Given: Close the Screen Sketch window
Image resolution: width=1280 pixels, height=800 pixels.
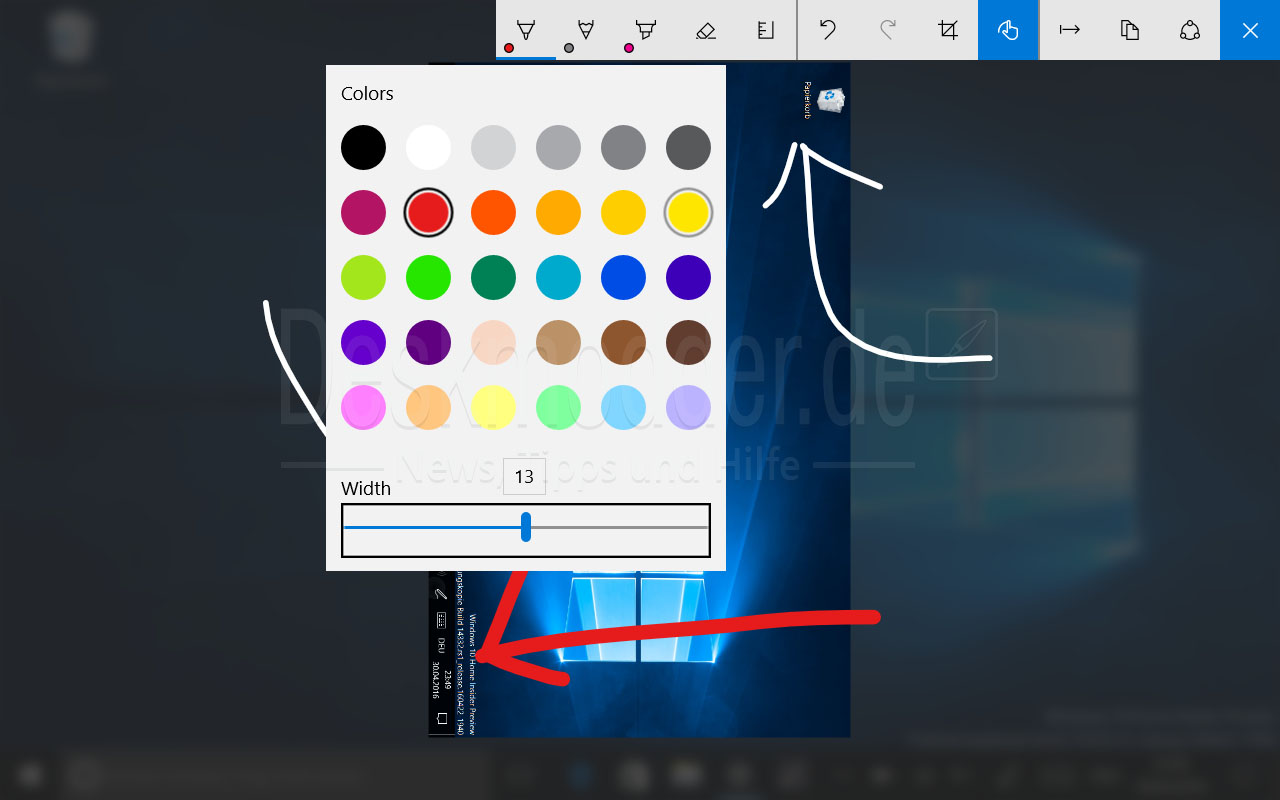Looking at the screenshot, I should pyautogui.click(x=1250, y=30).
